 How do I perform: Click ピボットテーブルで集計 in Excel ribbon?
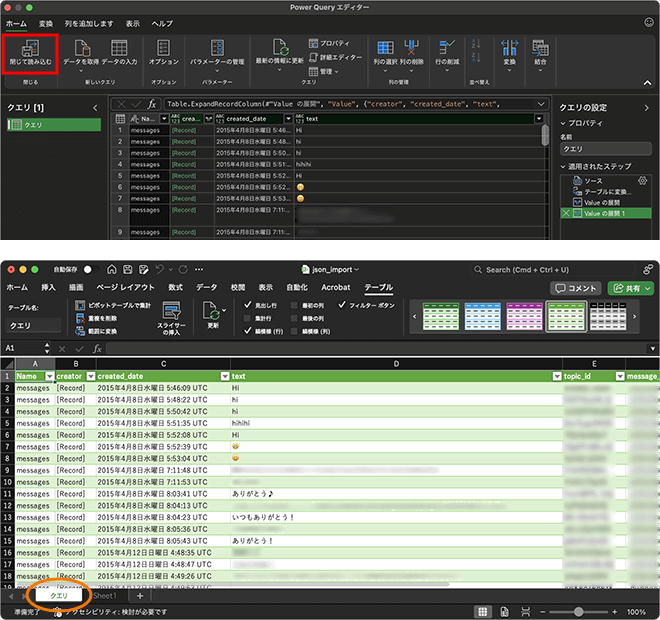pos(113,305)
